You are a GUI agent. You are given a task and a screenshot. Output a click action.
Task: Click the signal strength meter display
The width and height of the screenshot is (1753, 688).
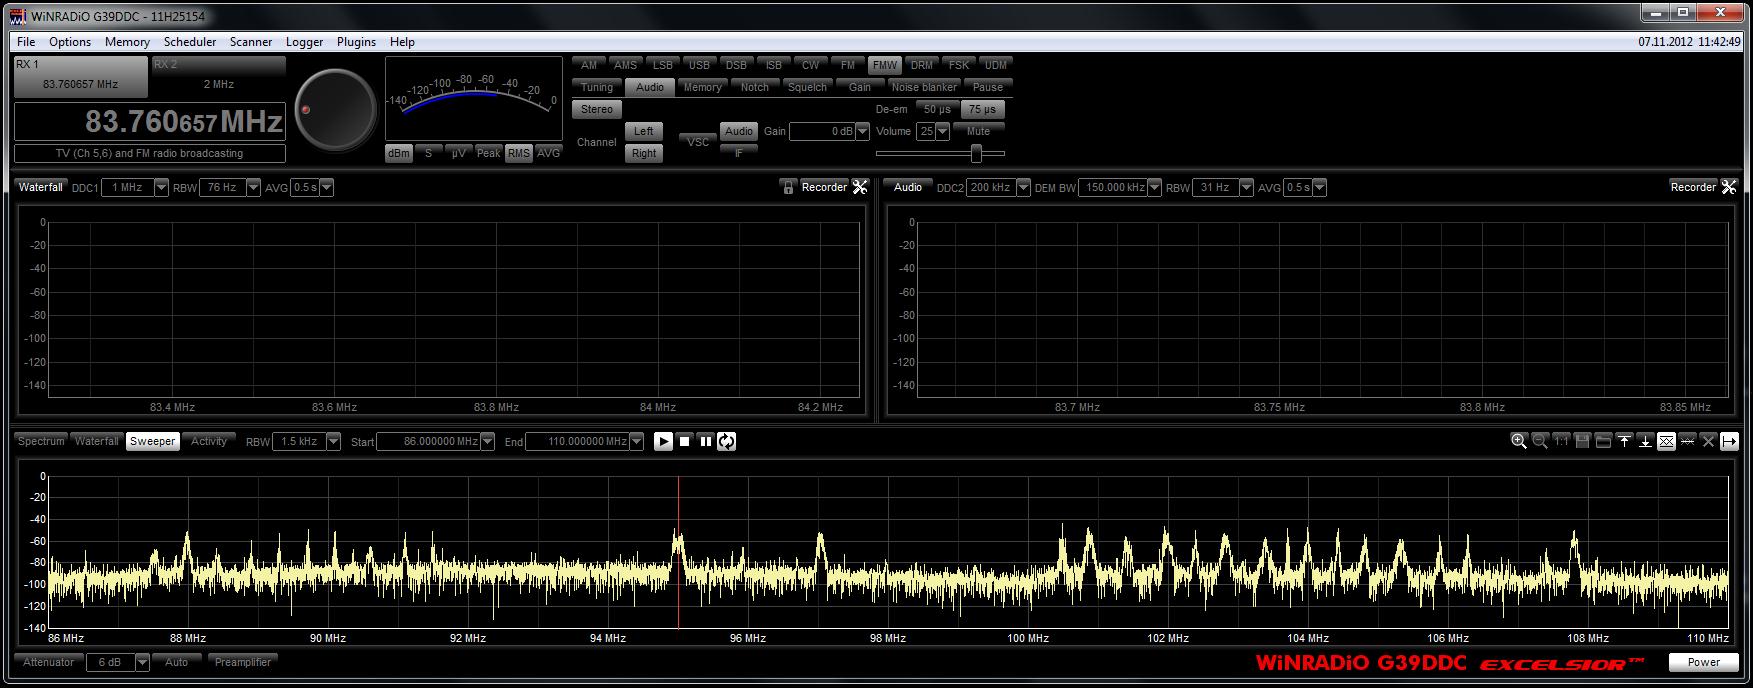[474, 98]
